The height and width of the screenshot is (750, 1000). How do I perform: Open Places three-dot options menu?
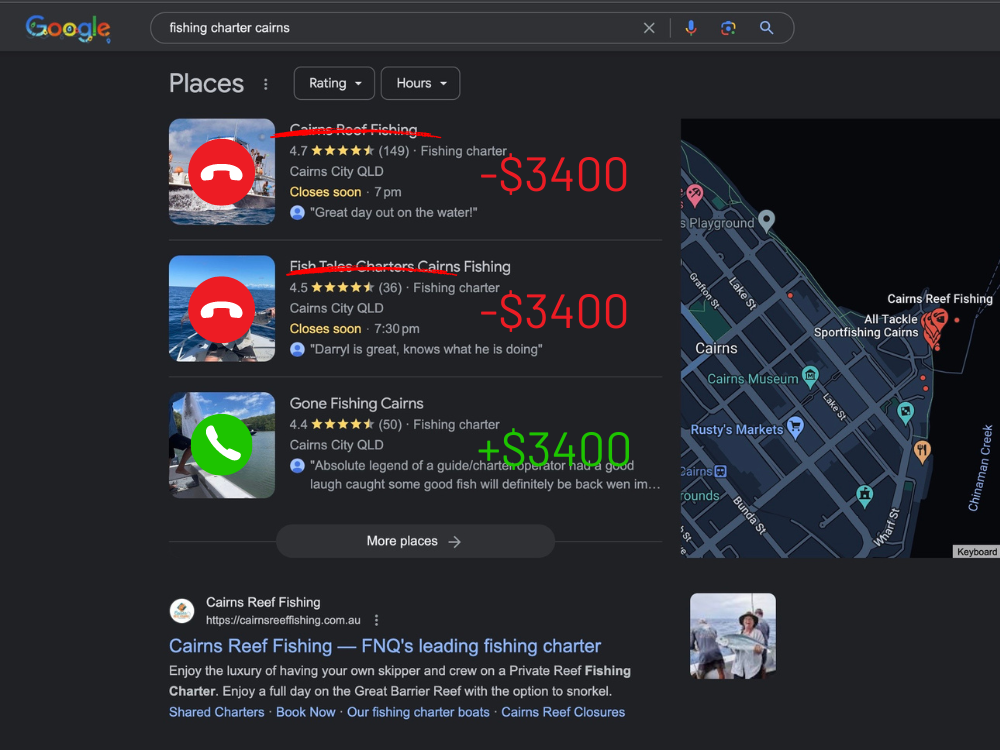(266, 84)
